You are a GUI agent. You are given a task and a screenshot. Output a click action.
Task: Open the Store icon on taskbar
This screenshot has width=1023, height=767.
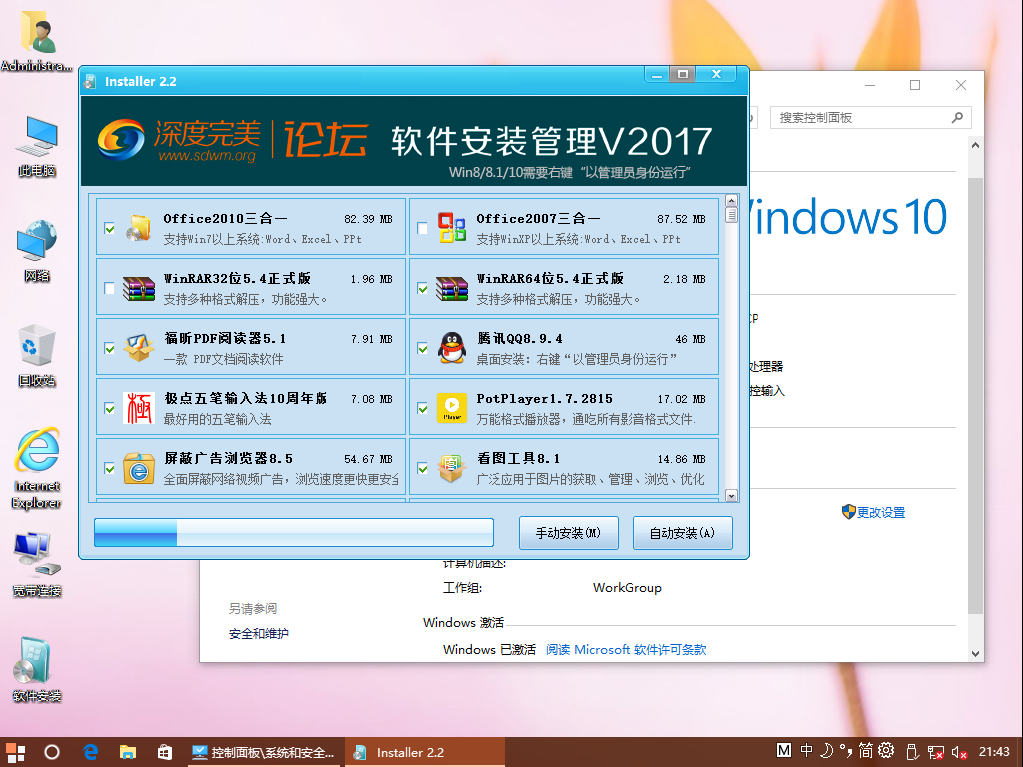click(x=165, y=752)
